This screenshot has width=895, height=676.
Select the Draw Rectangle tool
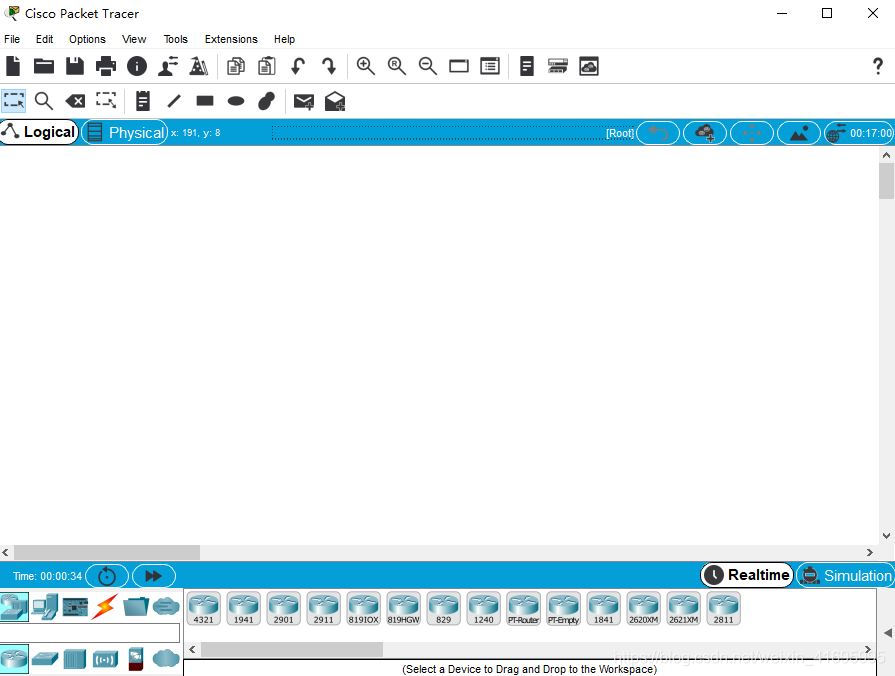[x=205, y=101]
